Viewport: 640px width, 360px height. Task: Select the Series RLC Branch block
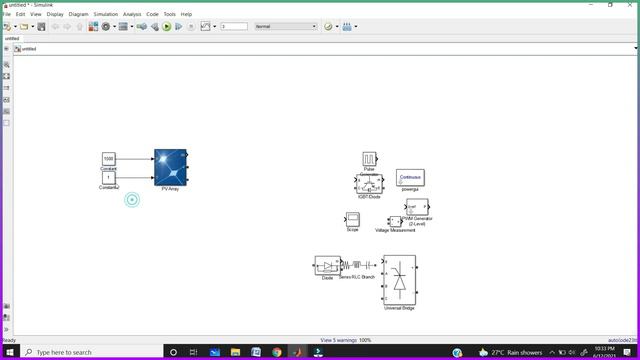pos(358,265)
